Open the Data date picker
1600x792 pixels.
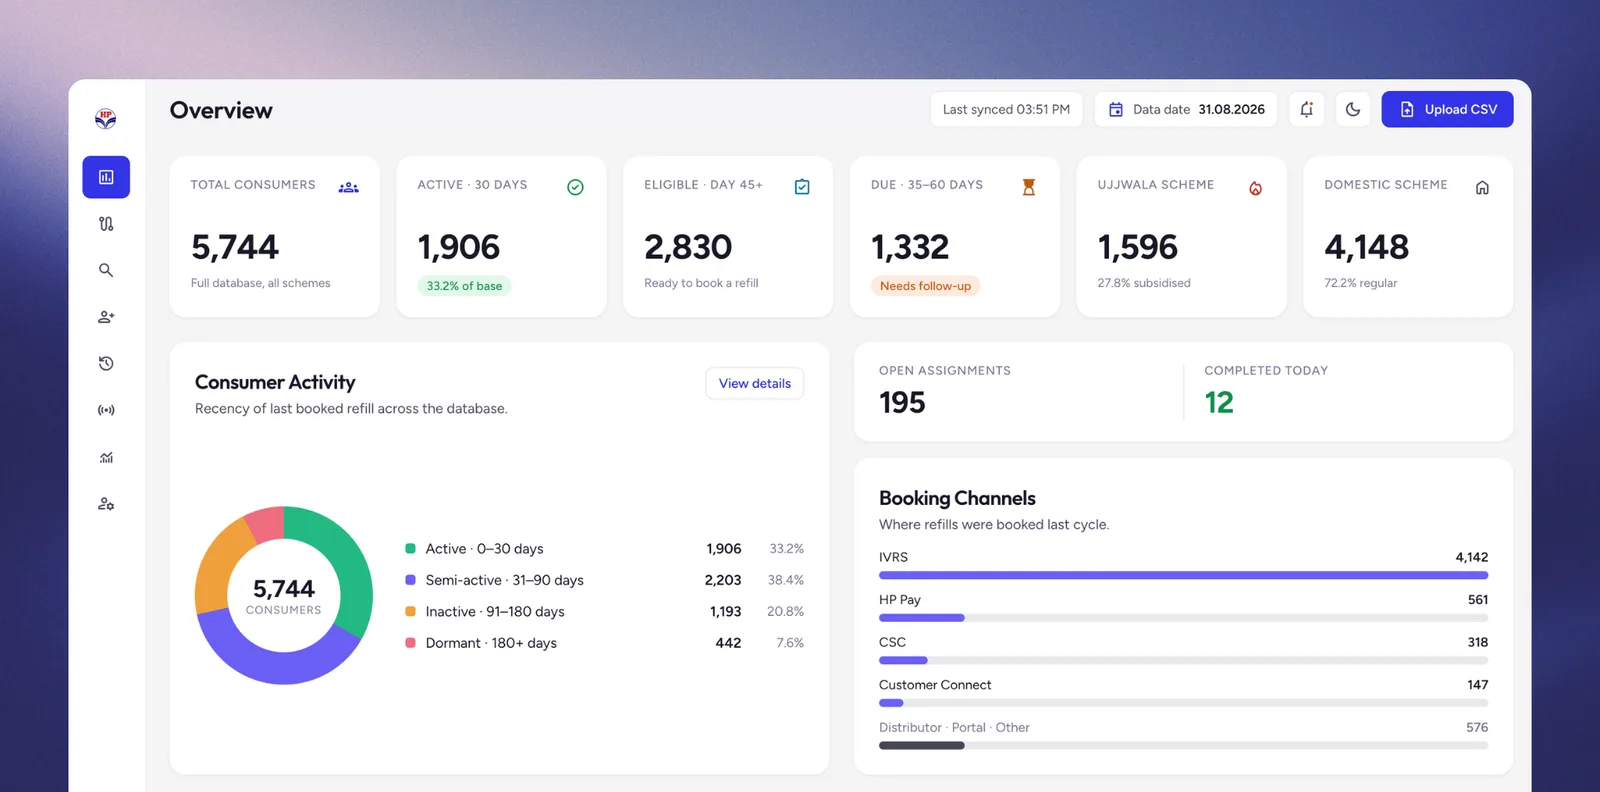(x=1187, y=109)
